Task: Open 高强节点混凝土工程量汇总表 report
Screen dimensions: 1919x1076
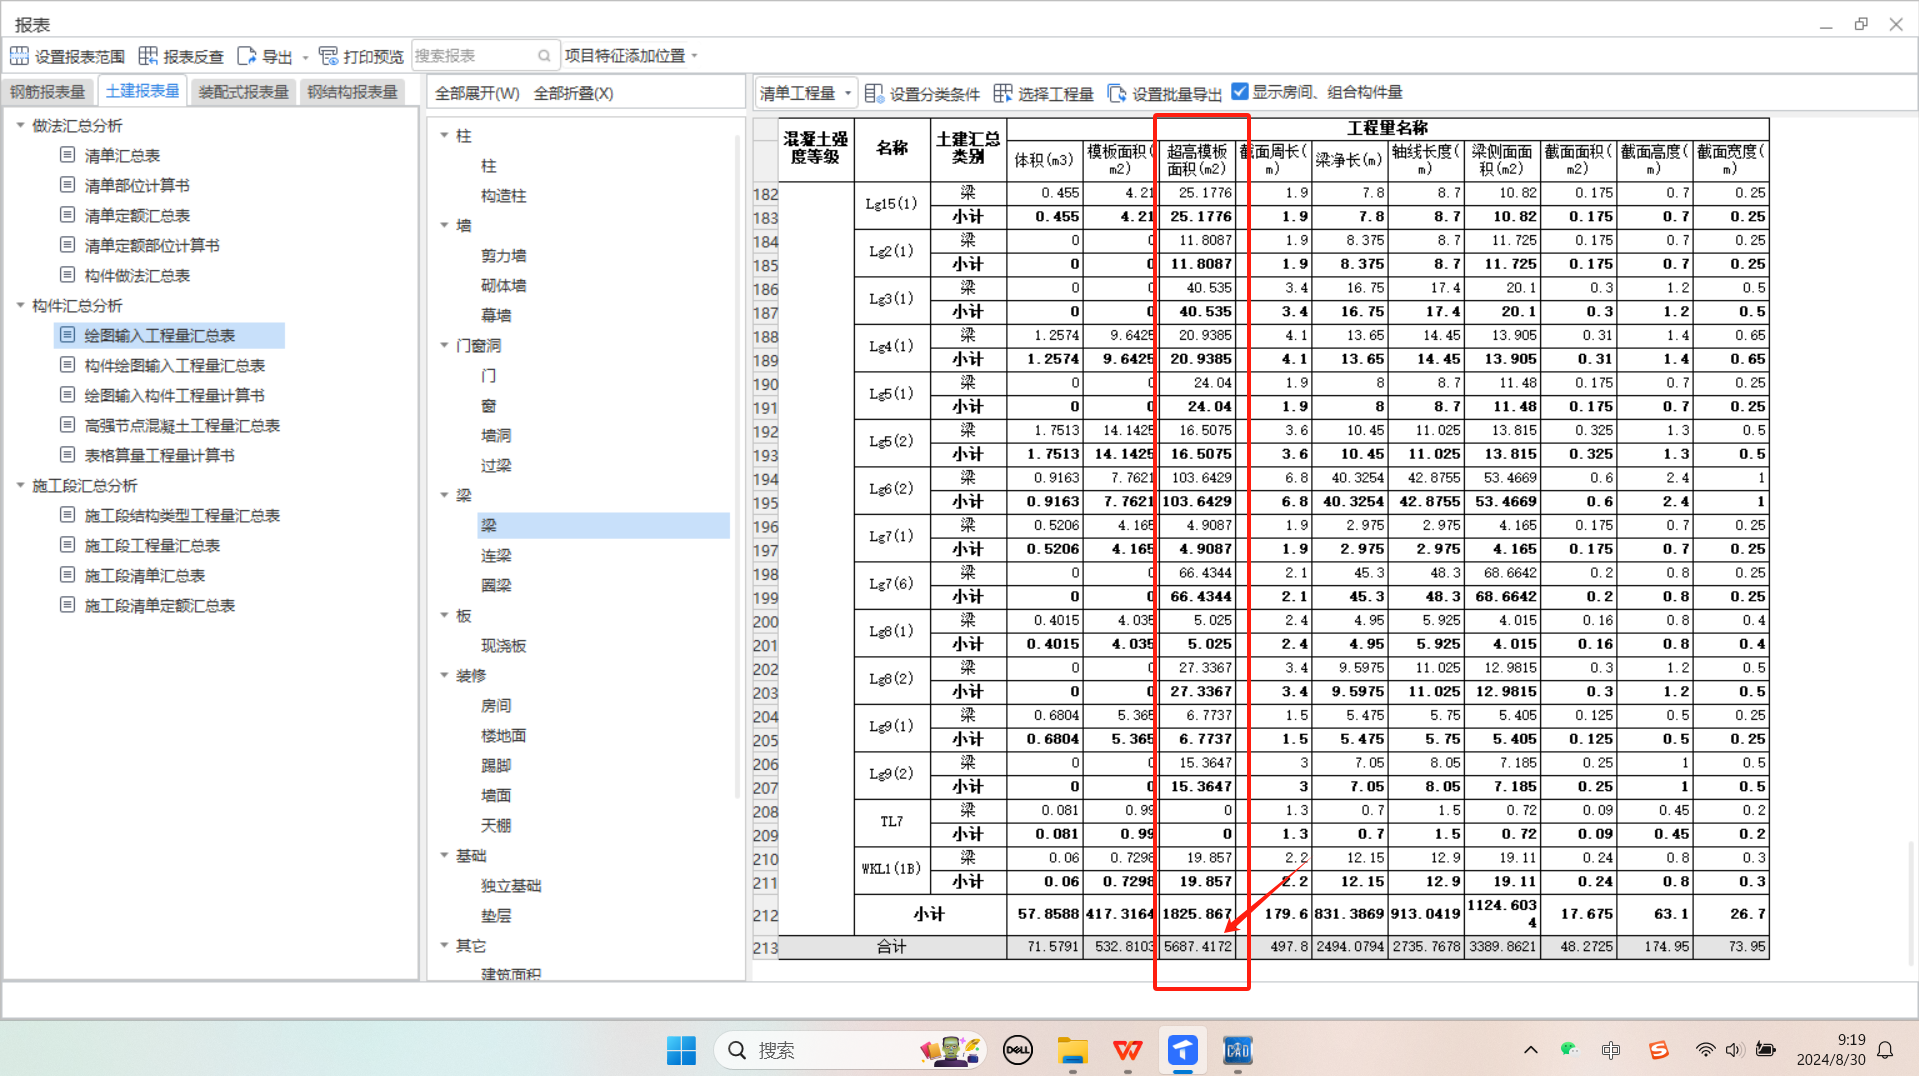Action: (182, 425)
